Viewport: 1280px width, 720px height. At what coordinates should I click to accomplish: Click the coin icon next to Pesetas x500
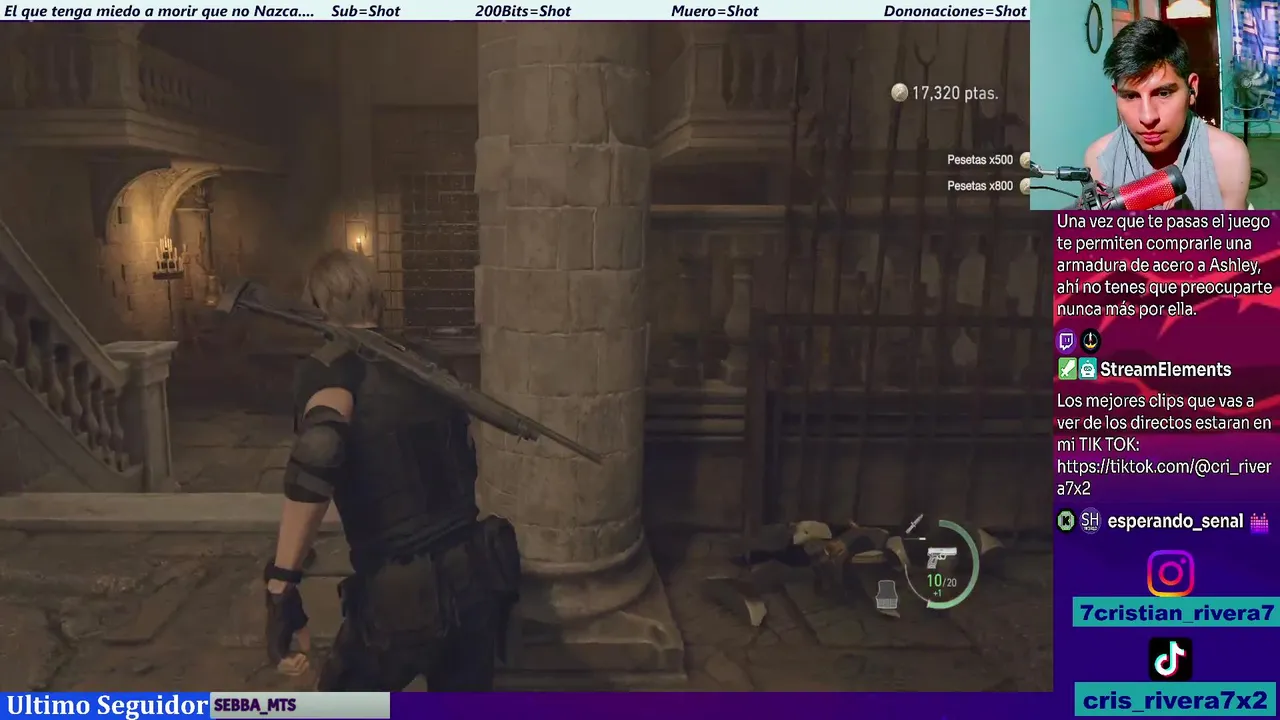(x=1025, y=160)
